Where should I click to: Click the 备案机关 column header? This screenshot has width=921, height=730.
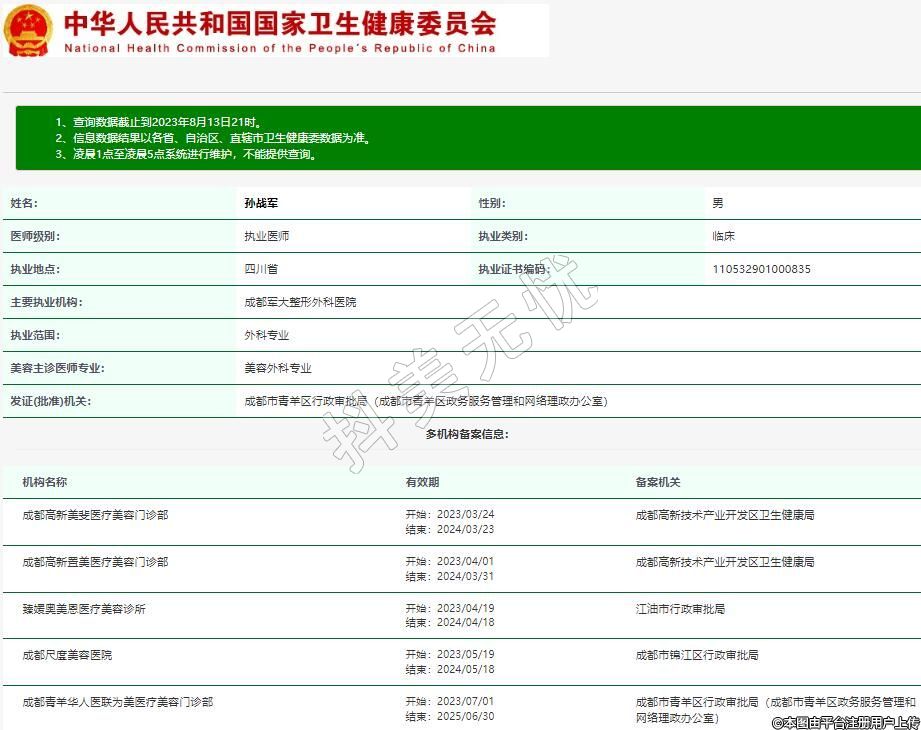point(658,482)
